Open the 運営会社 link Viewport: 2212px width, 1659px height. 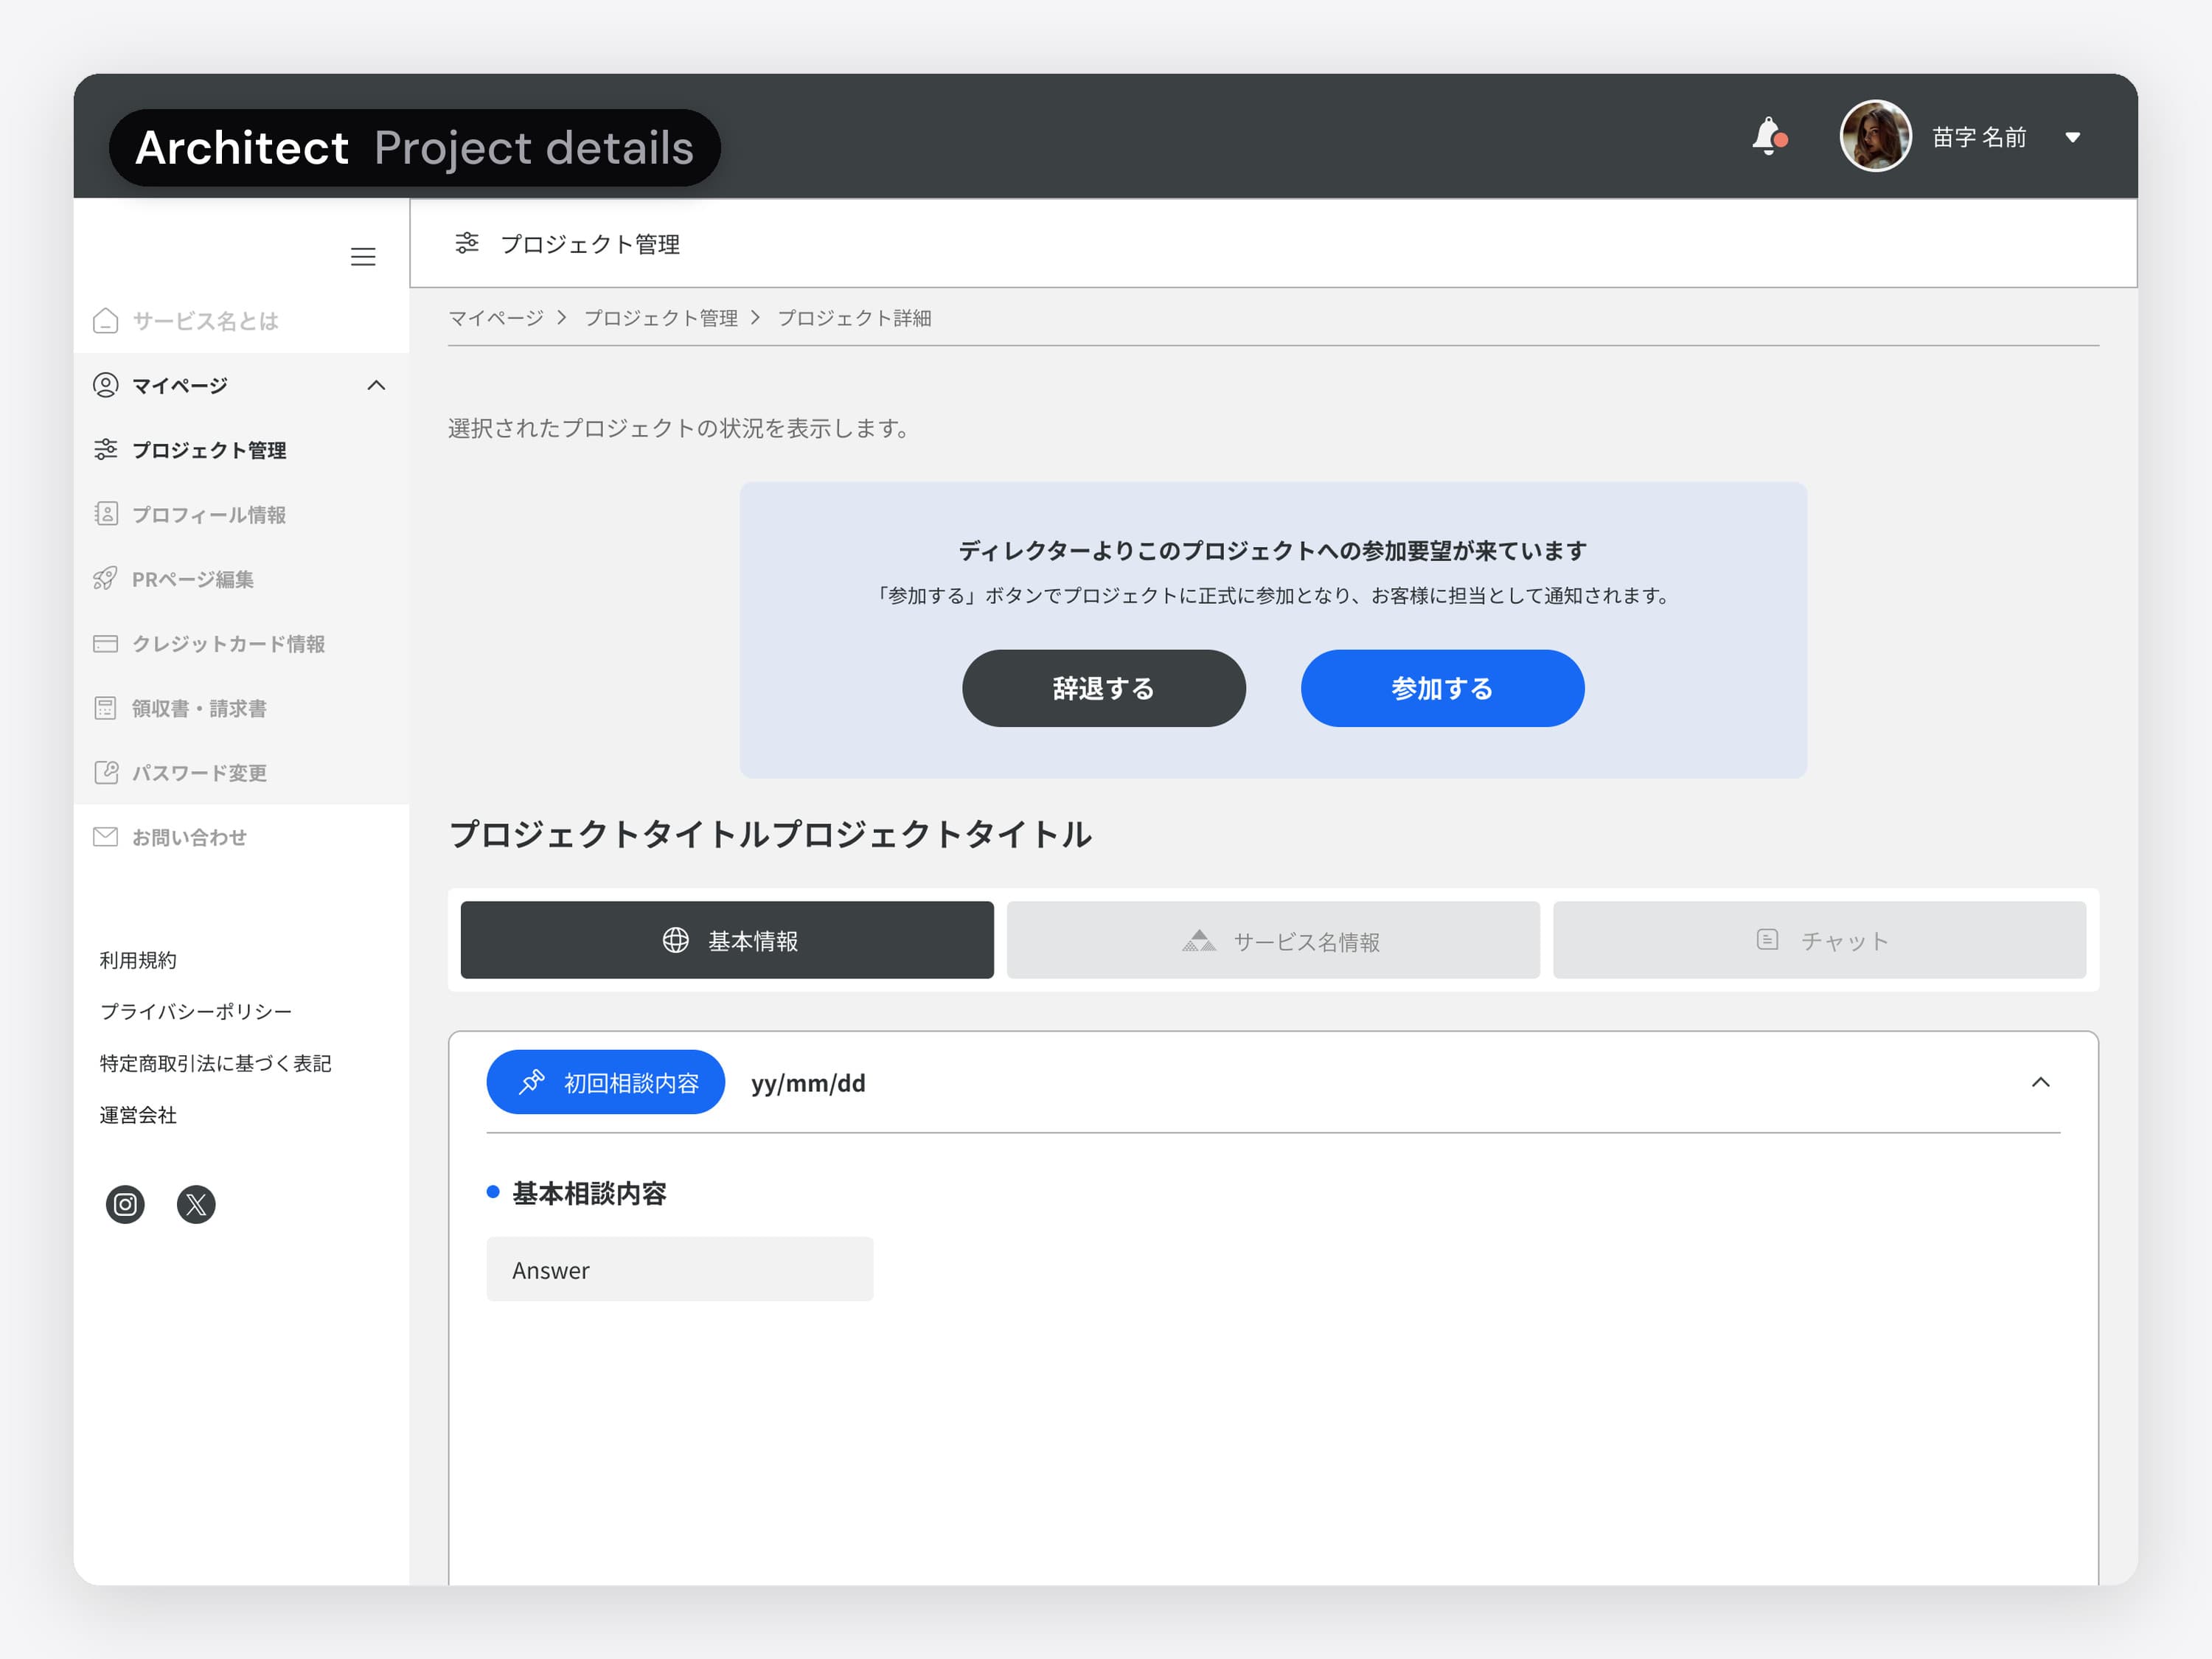coord(138,1115)
